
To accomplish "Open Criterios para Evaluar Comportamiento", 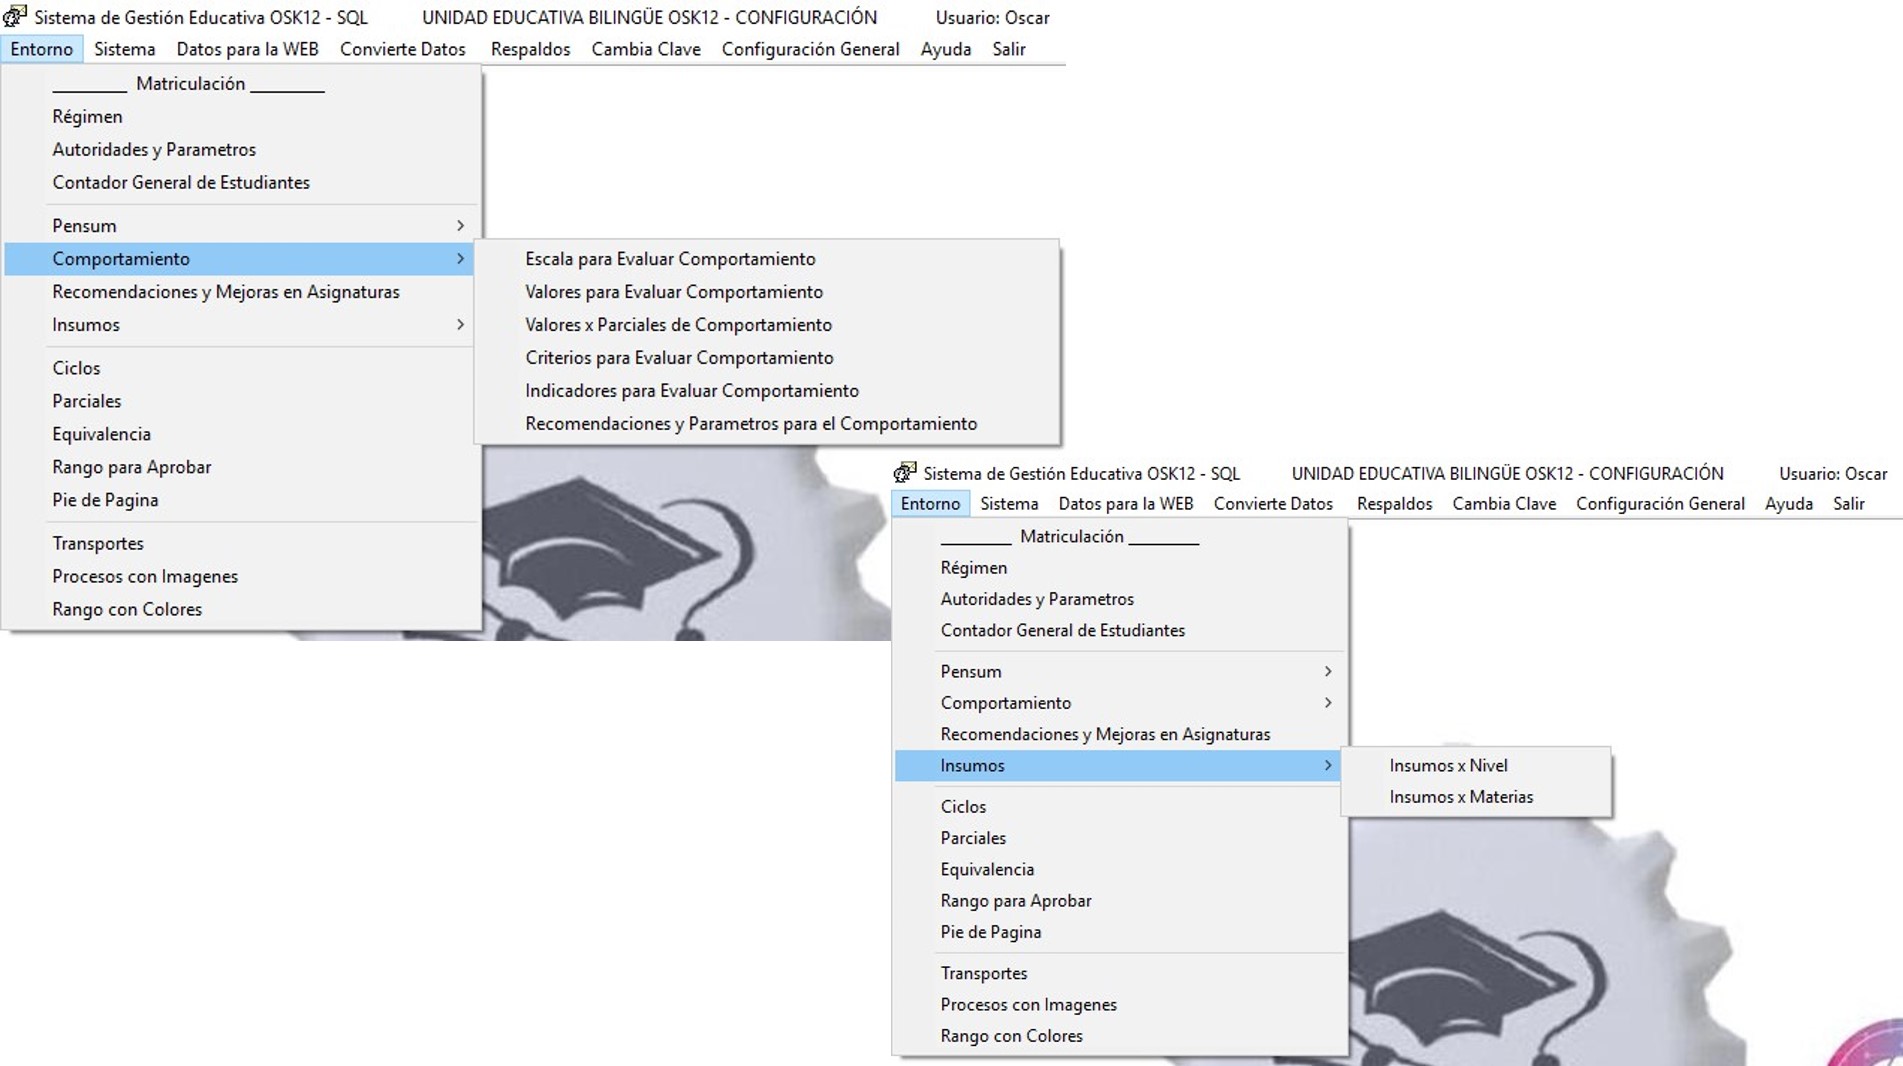I will pyautogui.click(x=679, y=358).
